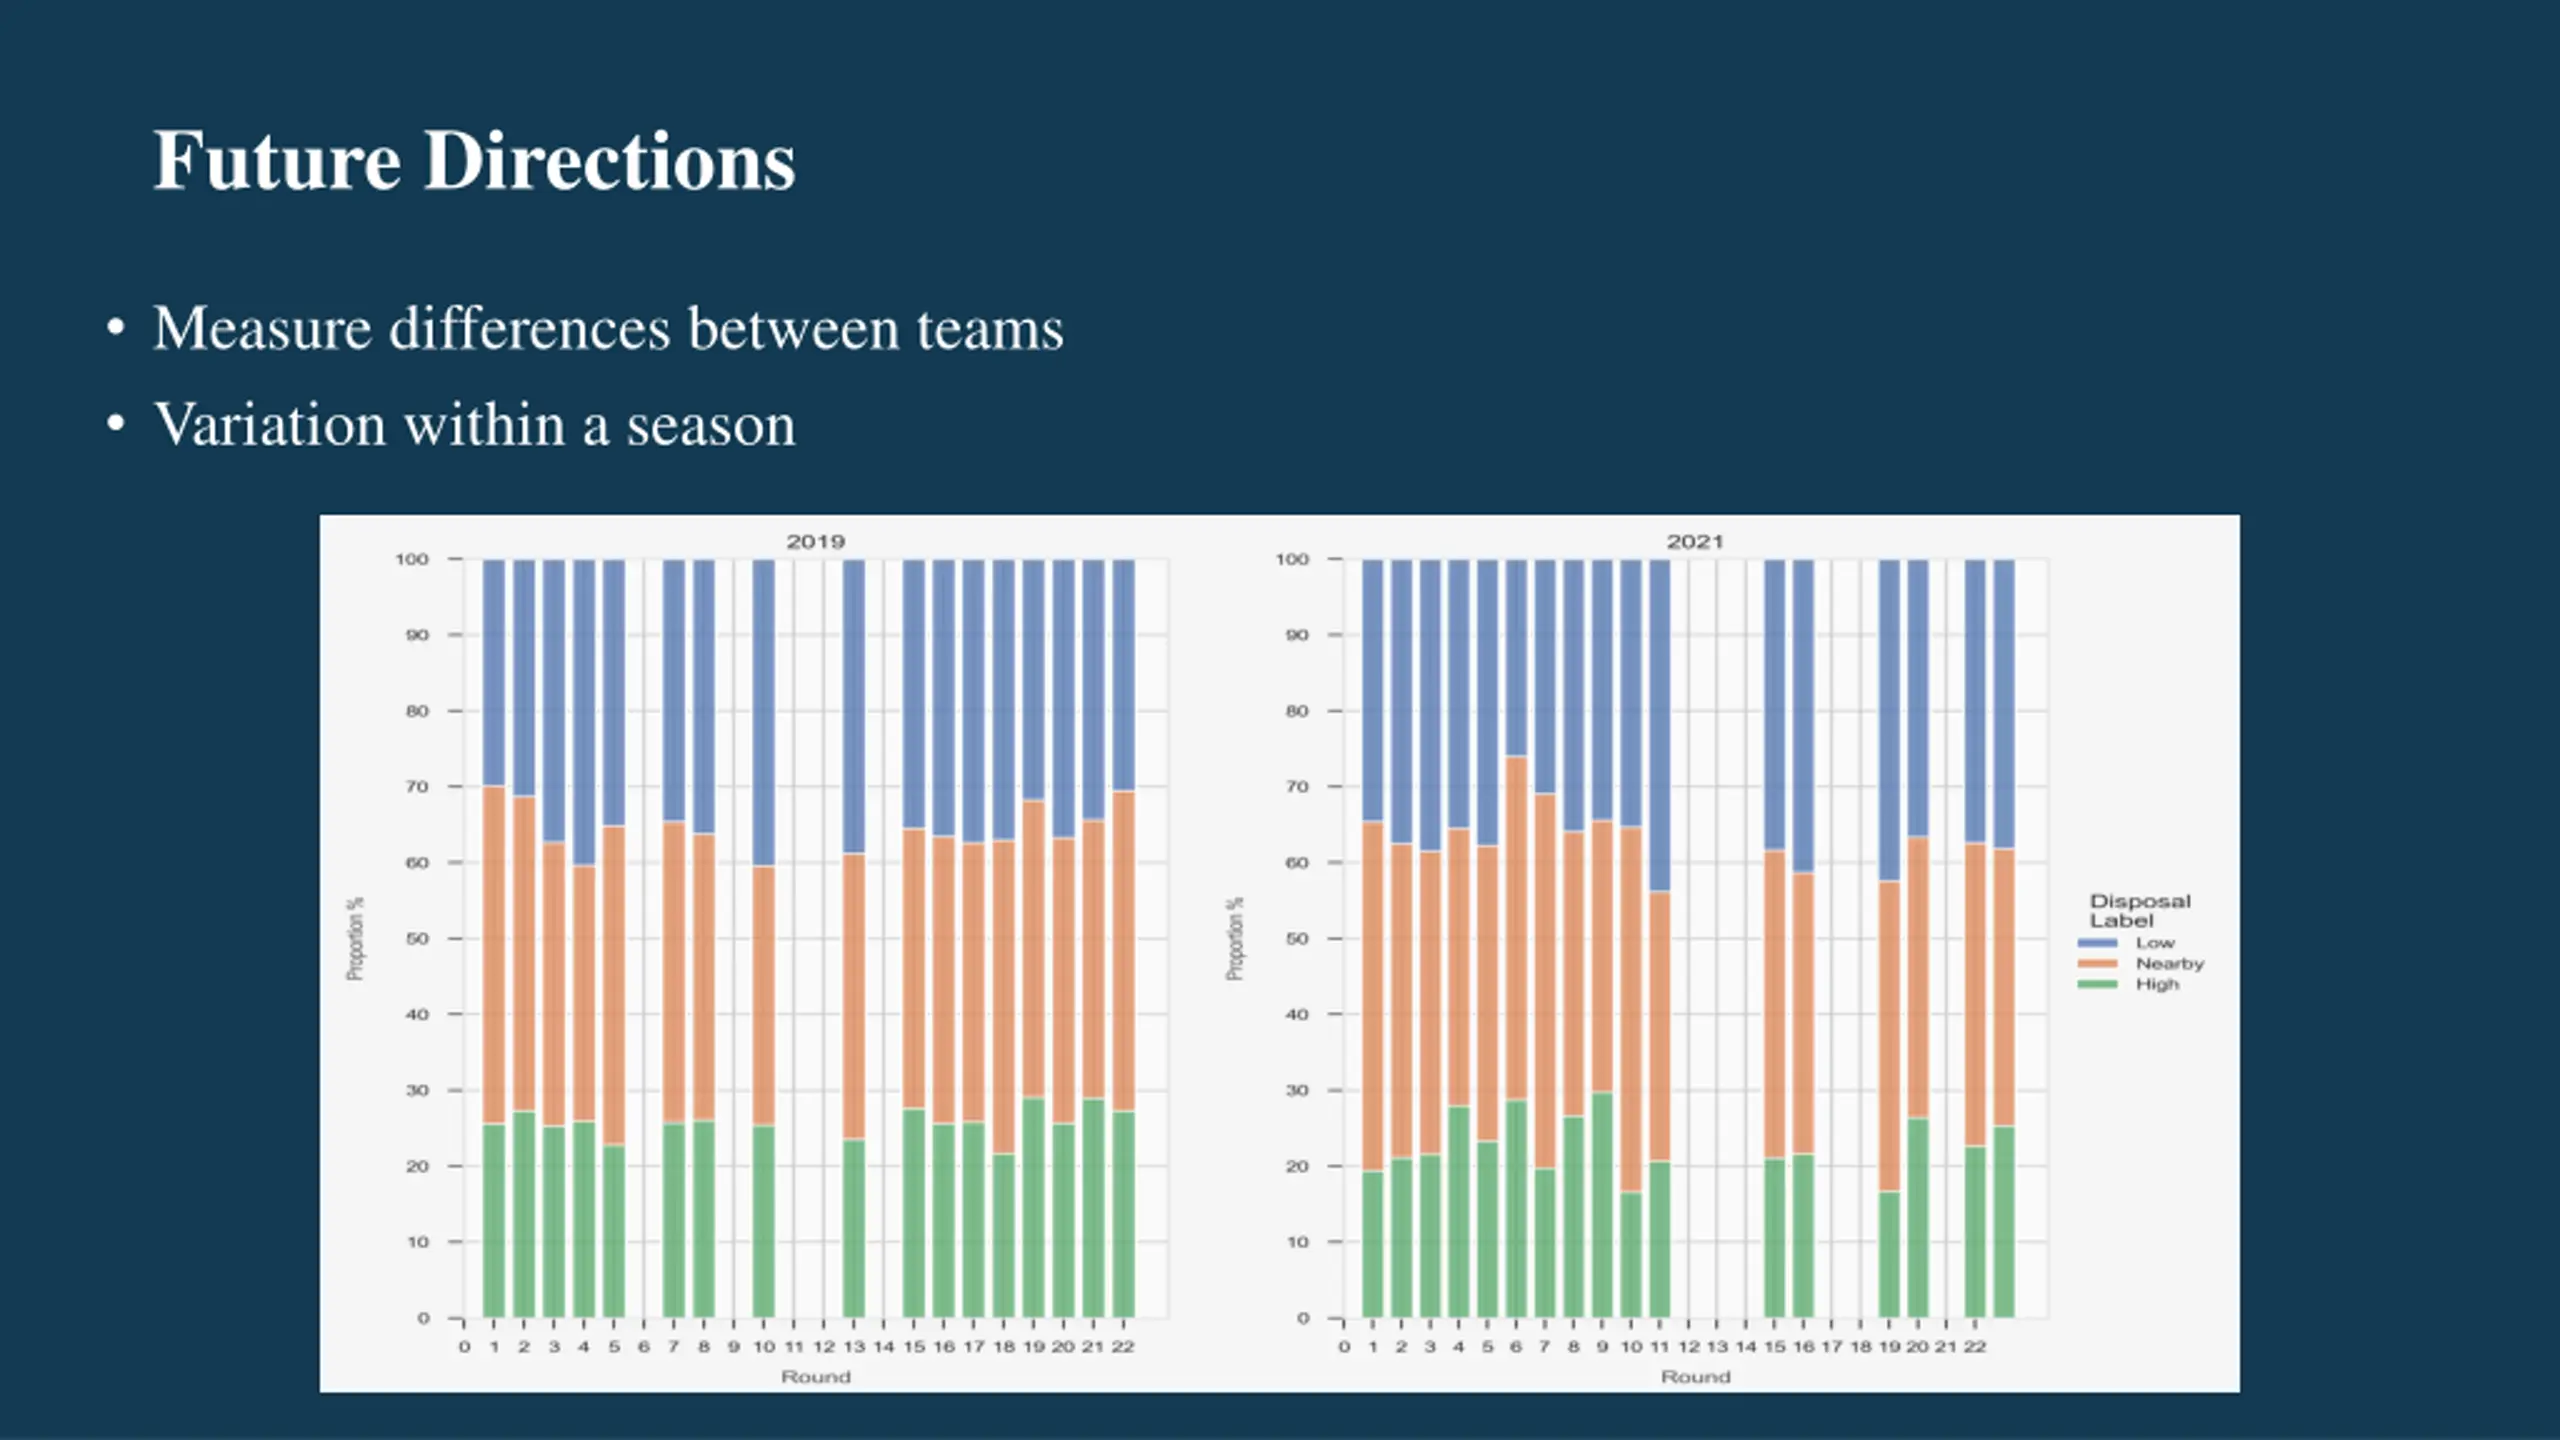Click the blue Low legend swatch
Viewport: 2560px width, 1440px height.
tap(2097, 943)
